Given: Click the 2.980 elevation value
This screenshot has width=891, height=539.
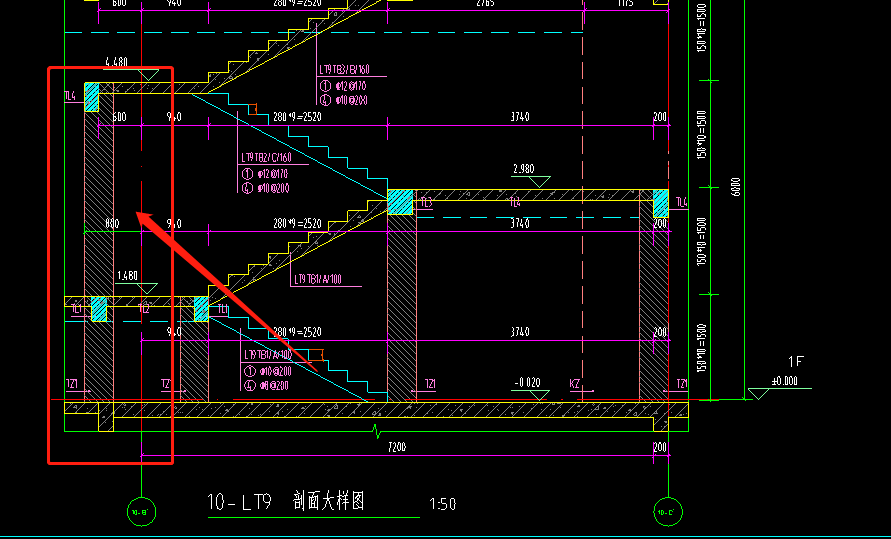Looking at the screenshot, I should [523, 169].
